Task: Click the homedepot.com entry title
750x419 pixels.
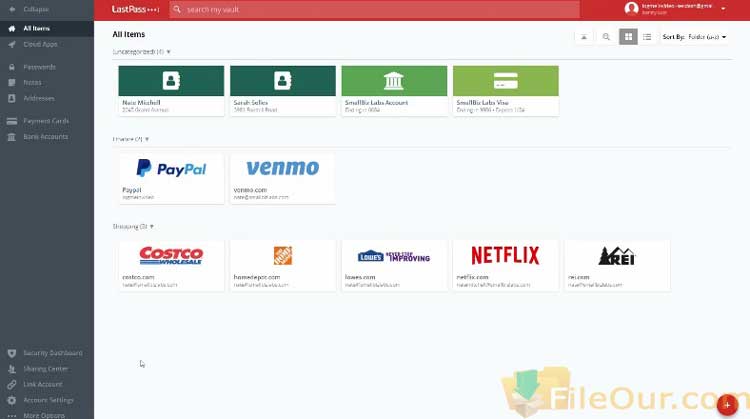Action: coord(257,277)
